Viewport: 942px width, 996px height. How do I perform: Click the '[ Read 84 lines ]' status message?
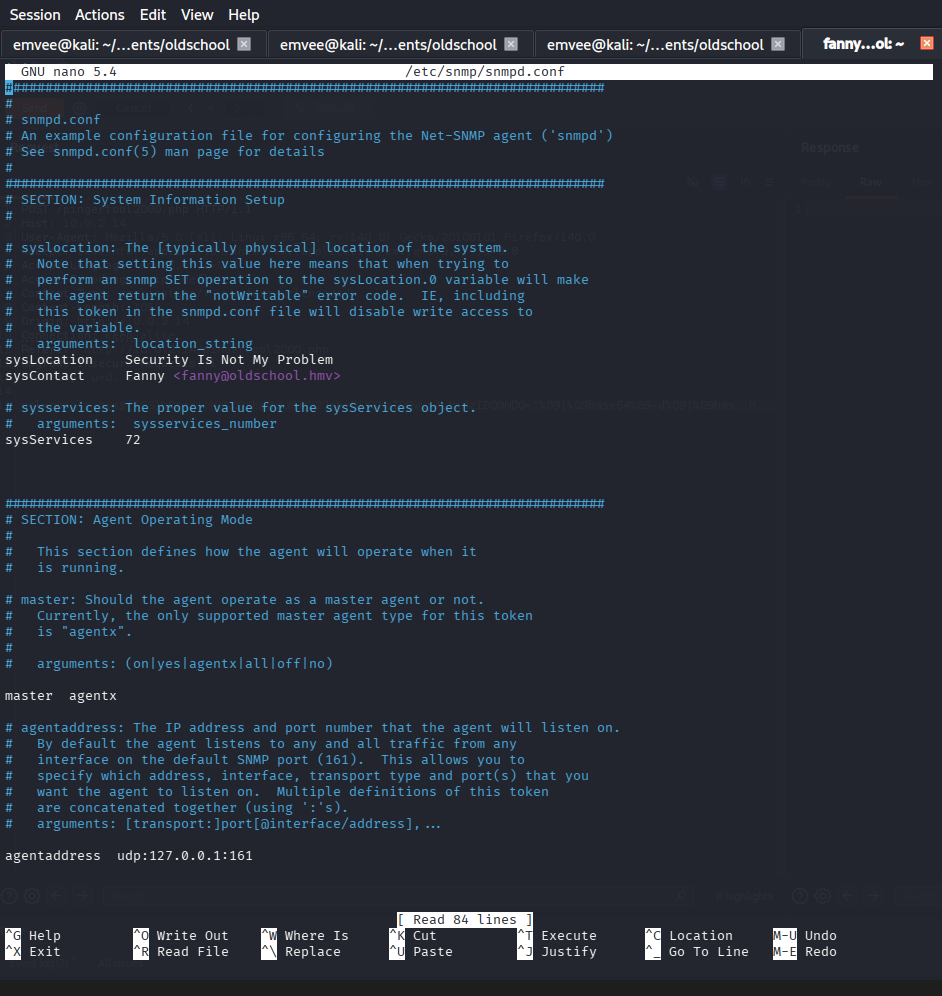[464, 920]
